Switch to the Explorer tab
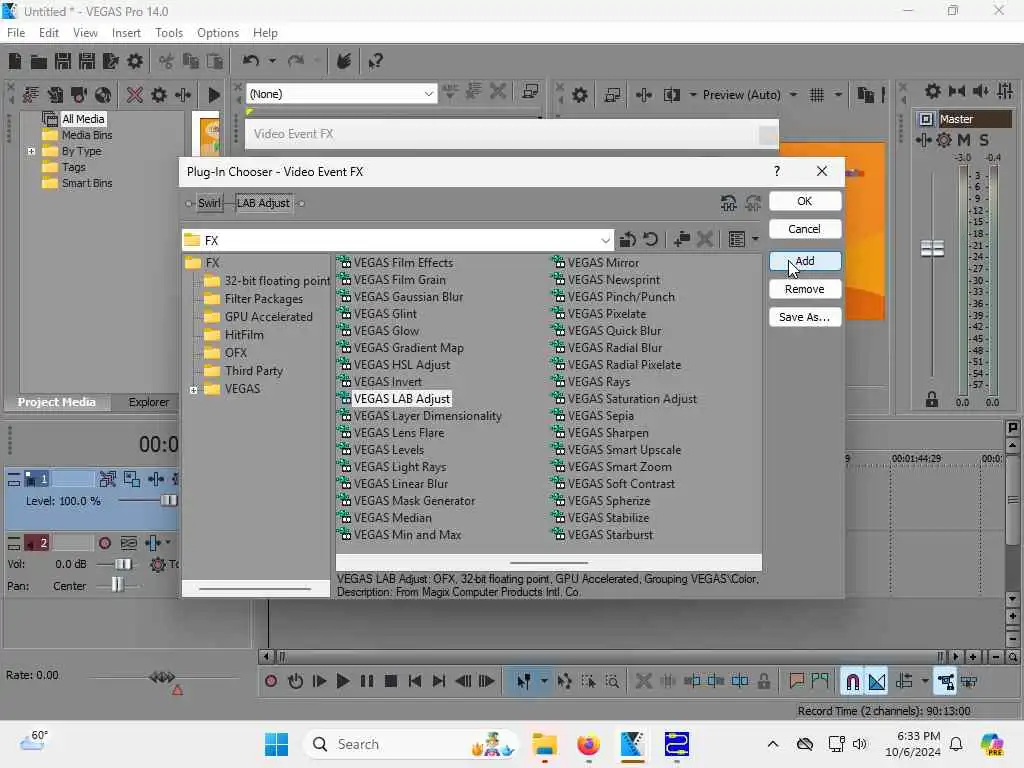The height and width of the screenshot is (768, 1024). pyautogui.click(x=148, y=402)
